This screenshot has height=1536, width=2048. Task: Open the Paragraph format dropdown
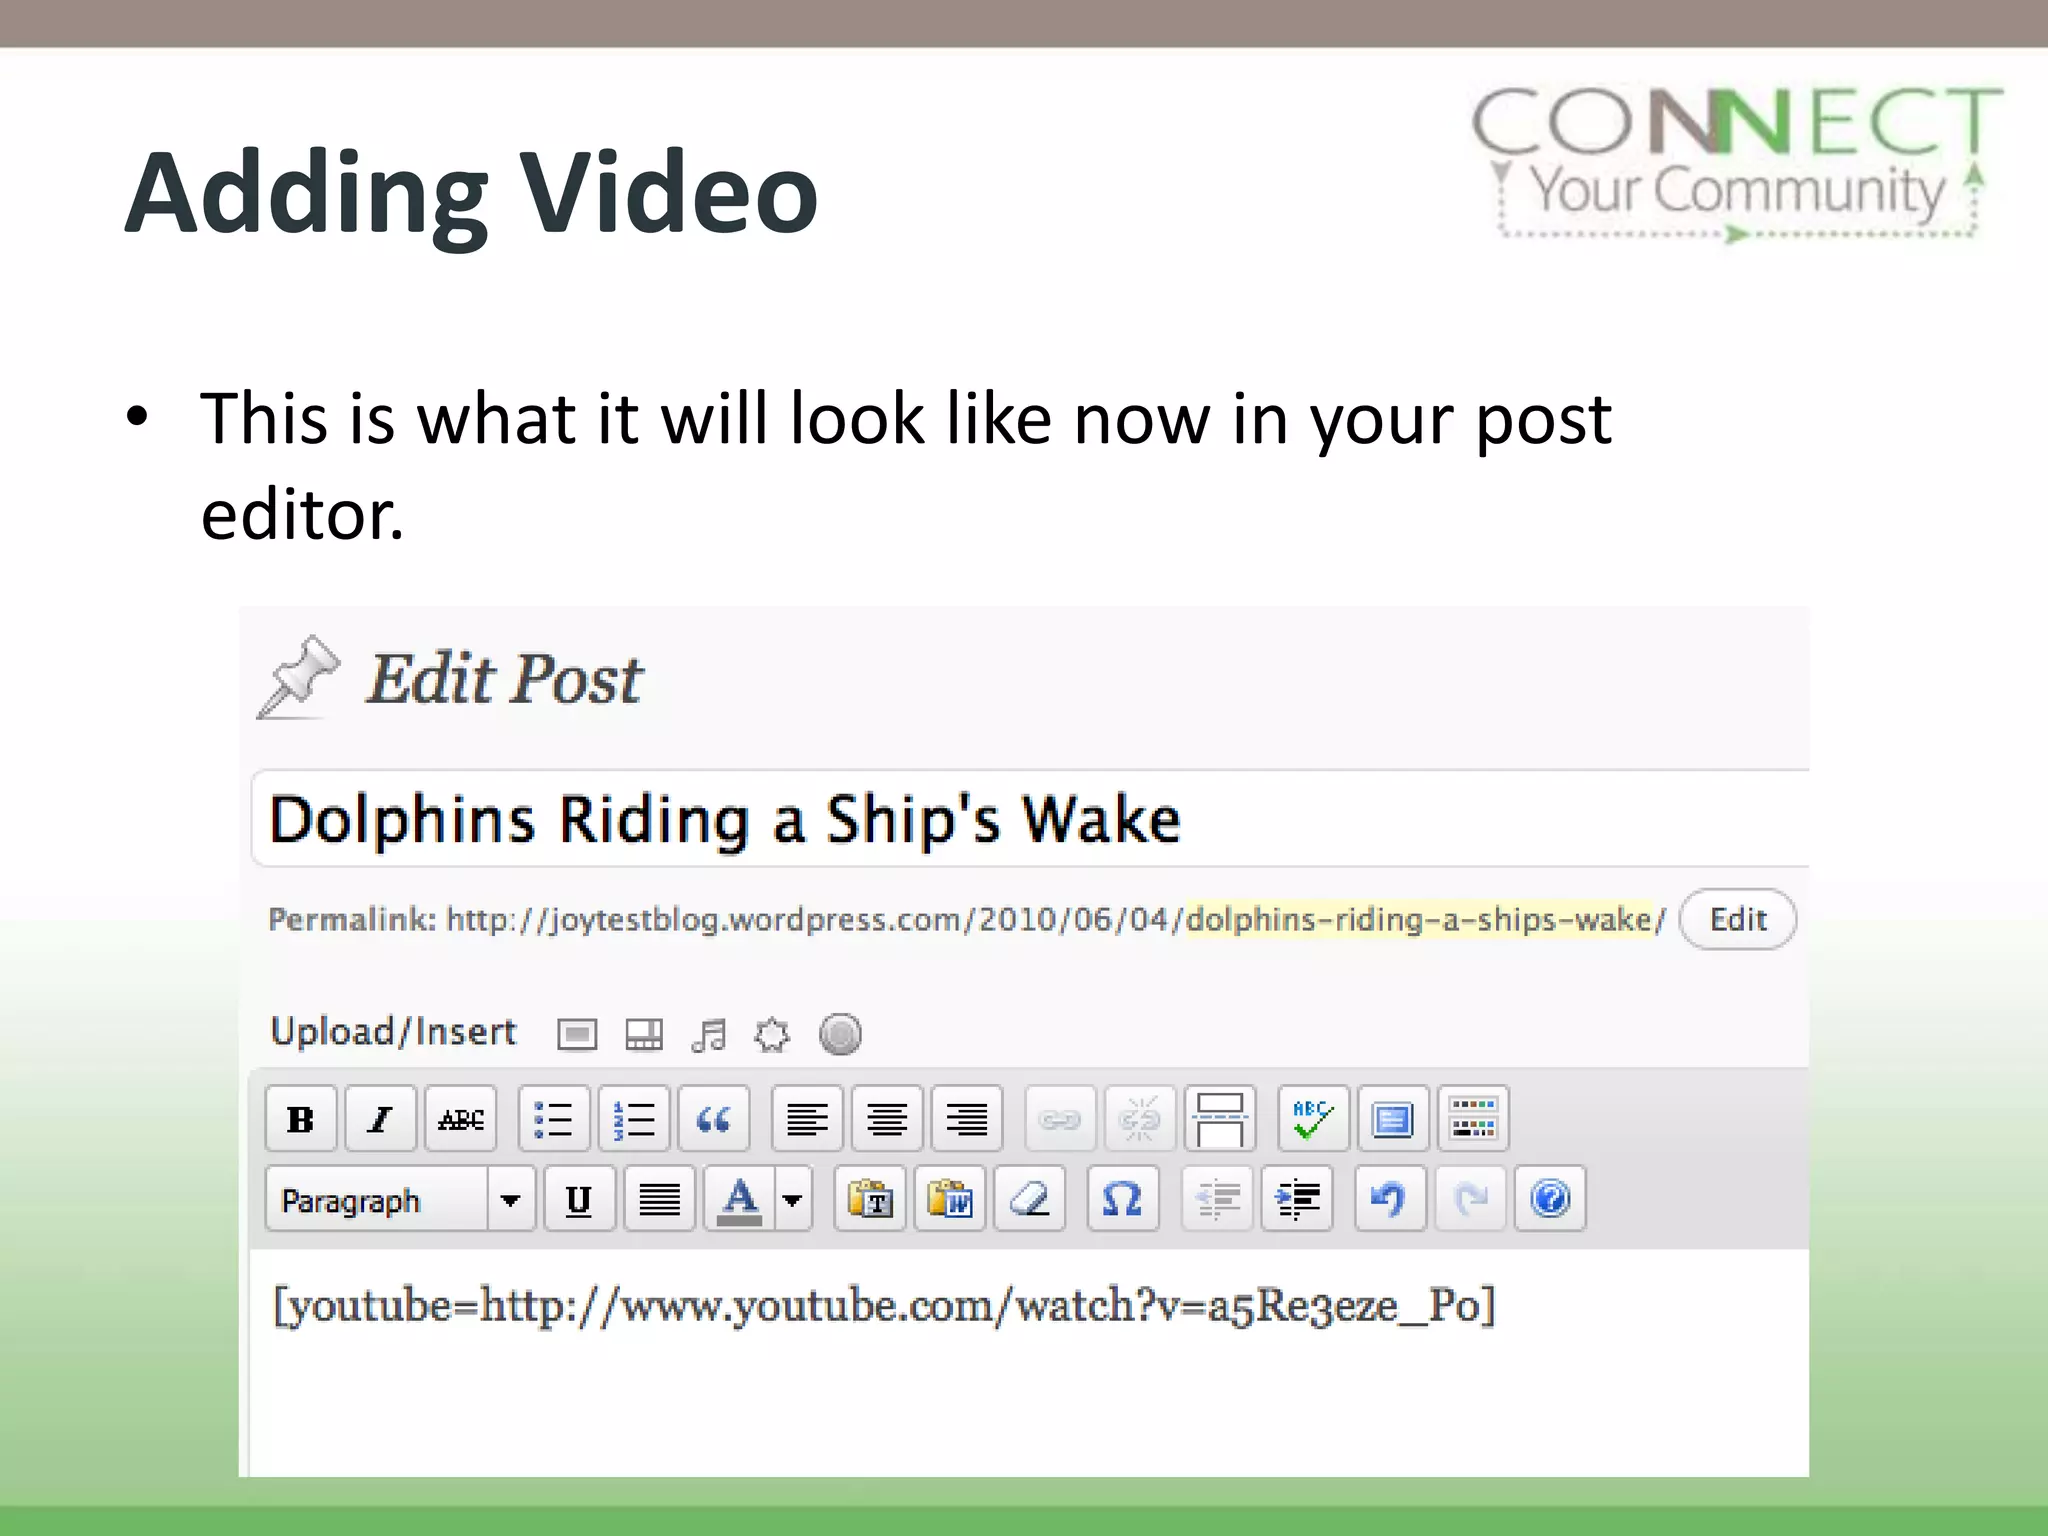pyautogui.click(x=400, y=1199)
